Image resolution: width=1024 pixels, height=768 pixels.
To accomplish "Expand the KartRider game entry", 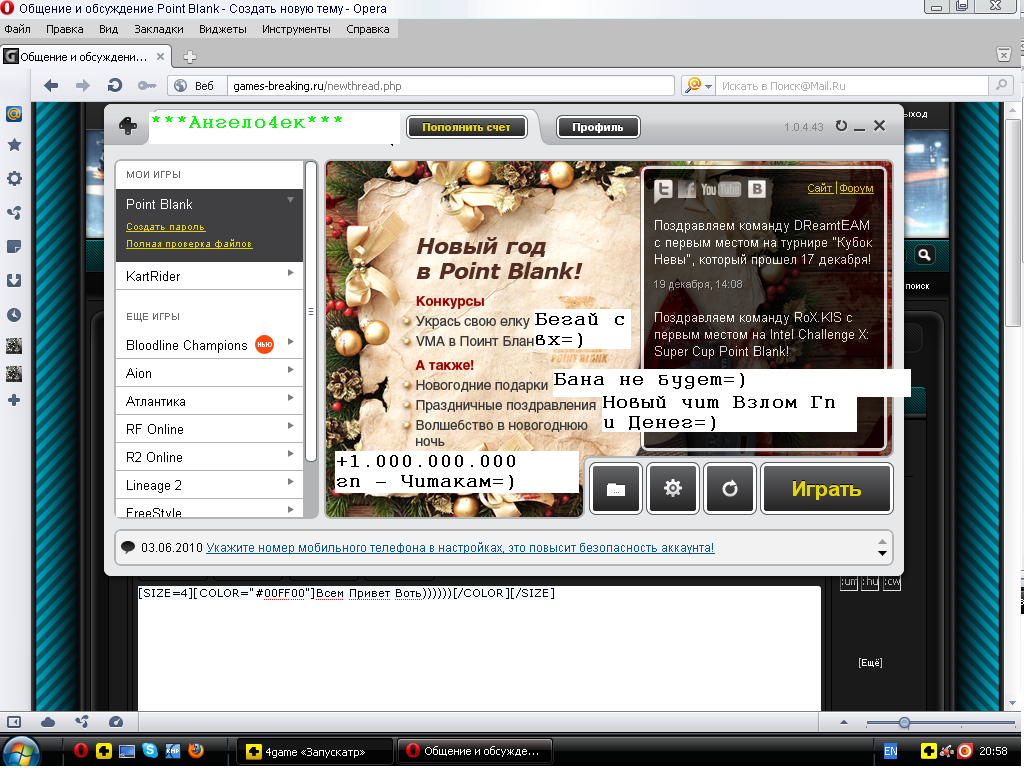I will pos(291,273).
